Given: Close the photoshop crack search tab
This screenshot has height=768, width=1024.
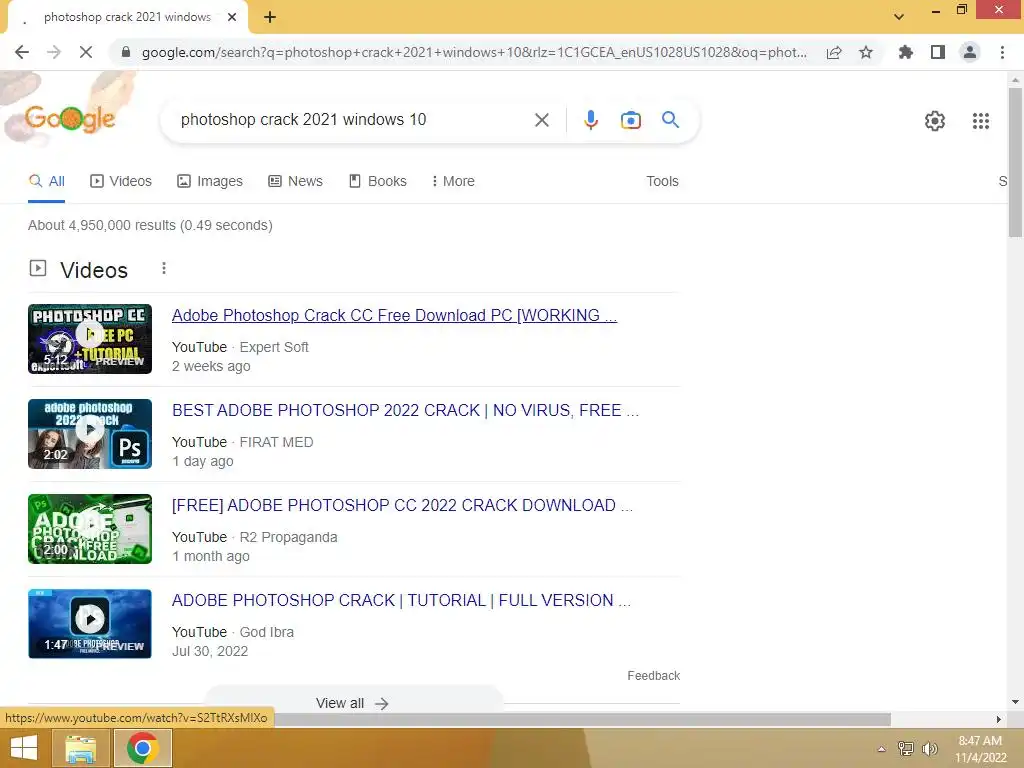Looking at the screenshot, I should pos(232,17).
